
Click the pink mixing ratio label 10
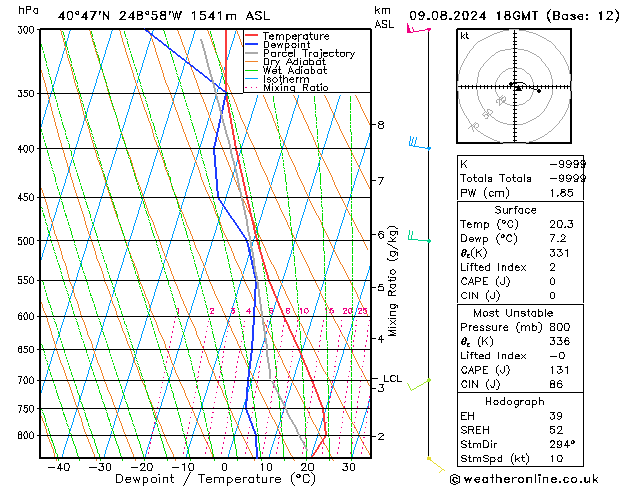[304, 311]
